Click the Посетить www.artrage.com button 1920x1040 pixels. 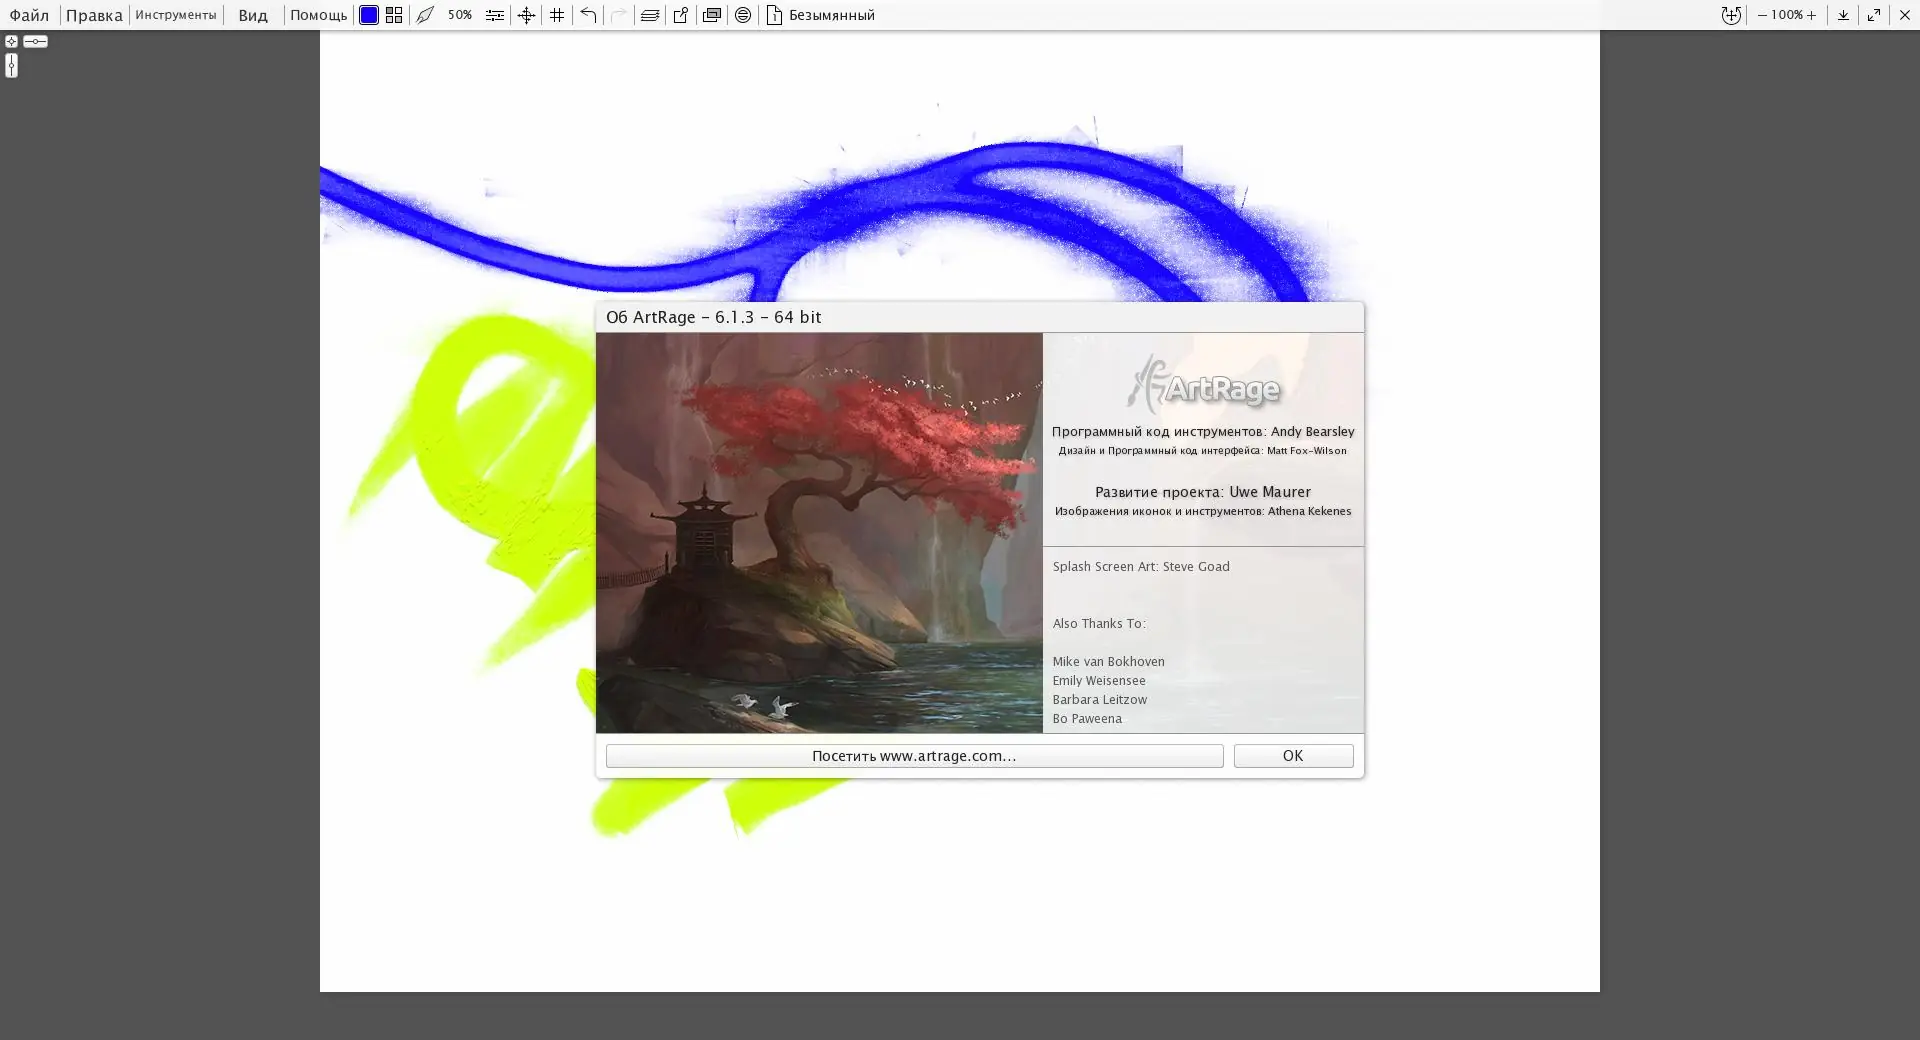click(914, 756)
